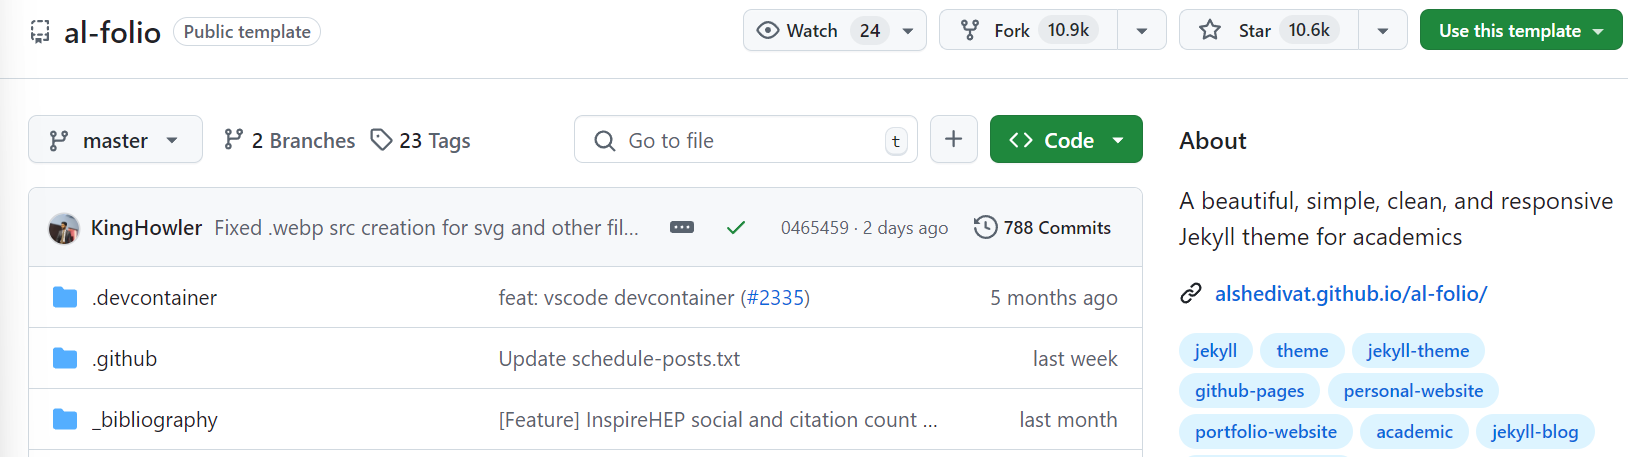Click the star count 10.6k badge
Screen dimensions: 1628x457
point(1309,30)
